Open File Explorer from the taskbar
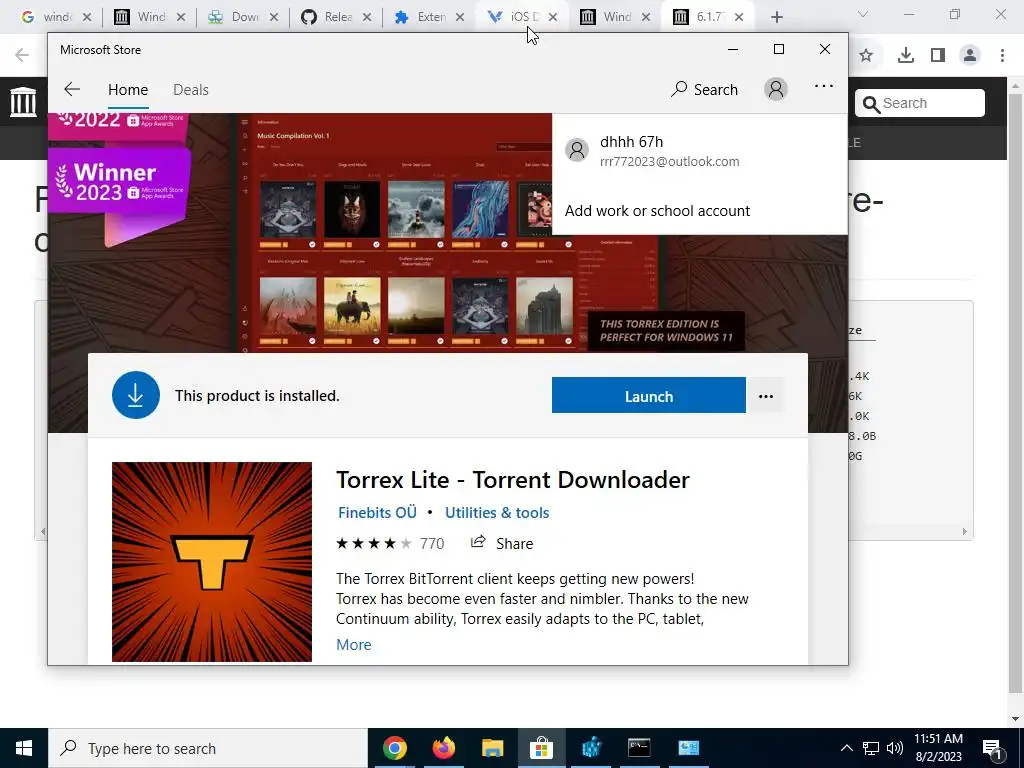Screen dimensions: 1024x768 click(x=492, y=748)
